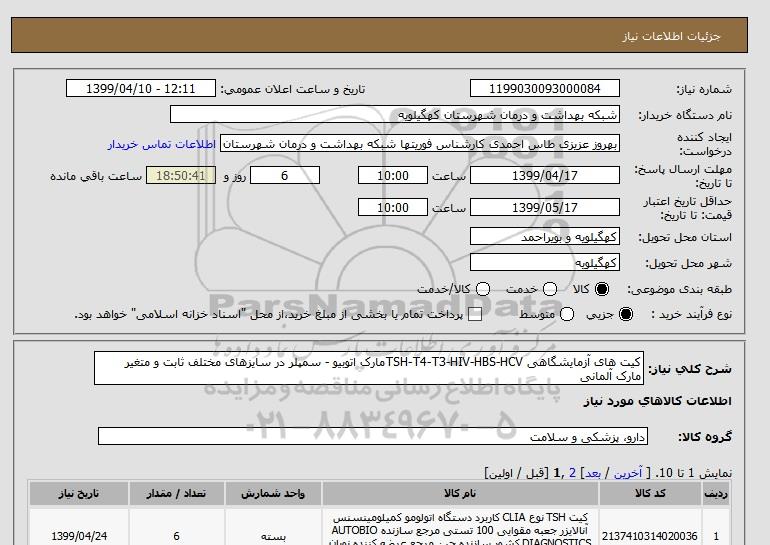Click the بعد pagination link
Image resolution: width=770 pixels, height=545 pixels.
point(593,473)
